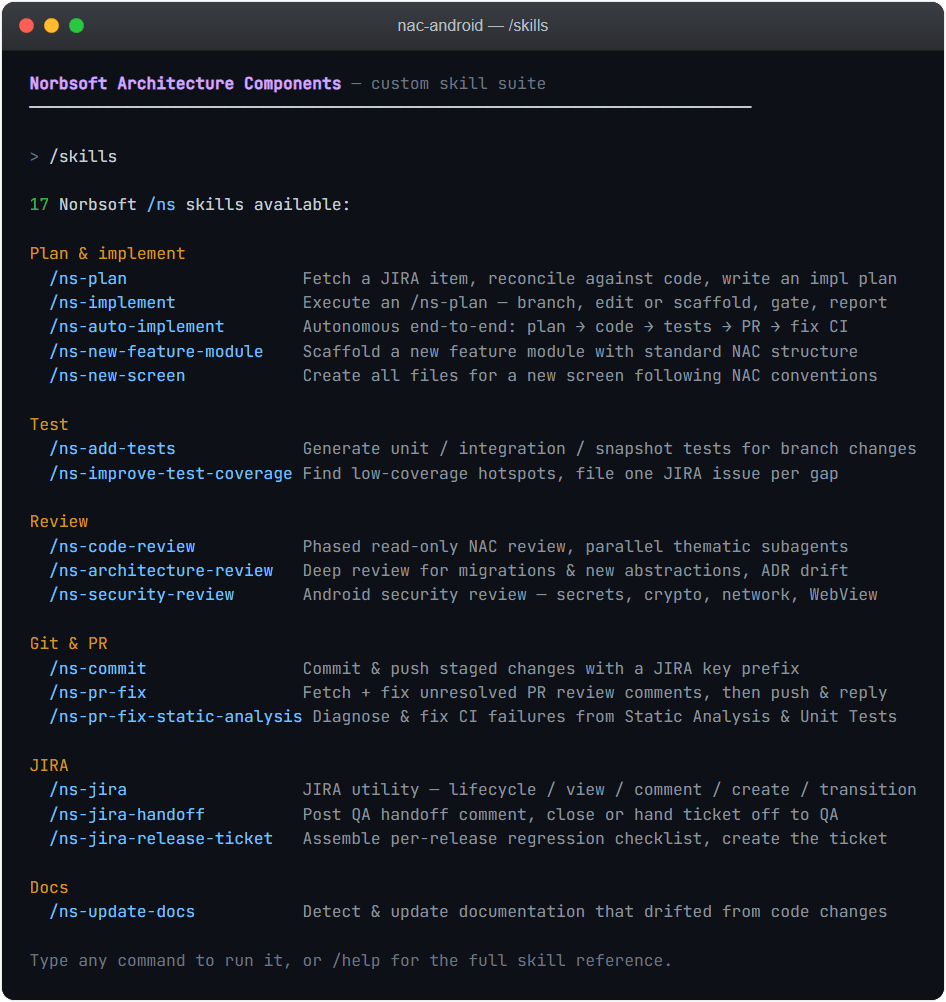This screenshot has height=1002, width=946.
Task: Click the '— custom skill suite' subtitle
Action: pos(449,84)
